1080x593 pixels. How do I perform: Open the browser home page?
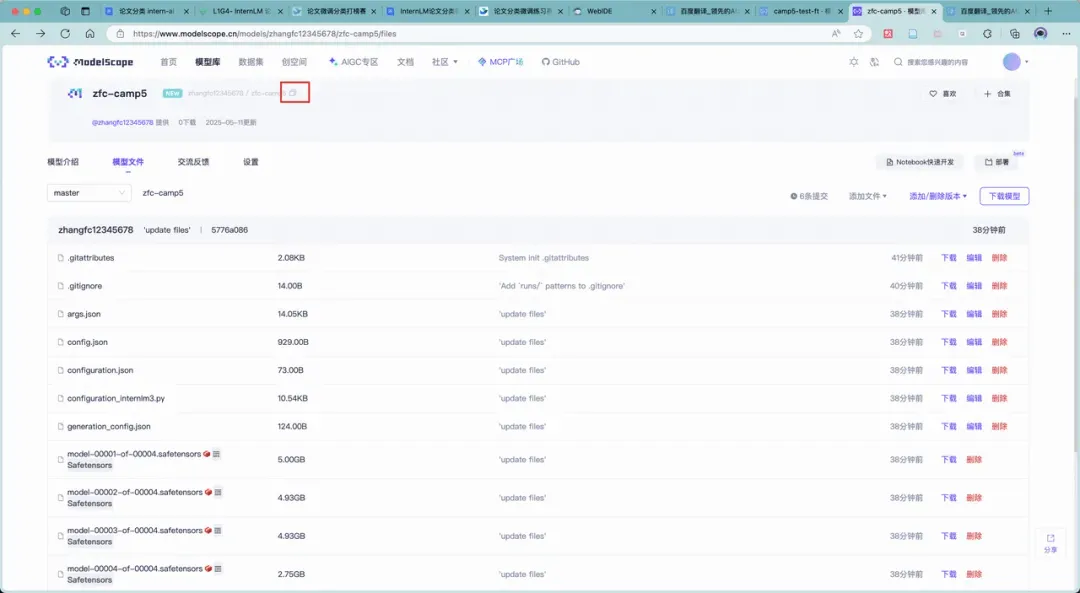(90, 34)
